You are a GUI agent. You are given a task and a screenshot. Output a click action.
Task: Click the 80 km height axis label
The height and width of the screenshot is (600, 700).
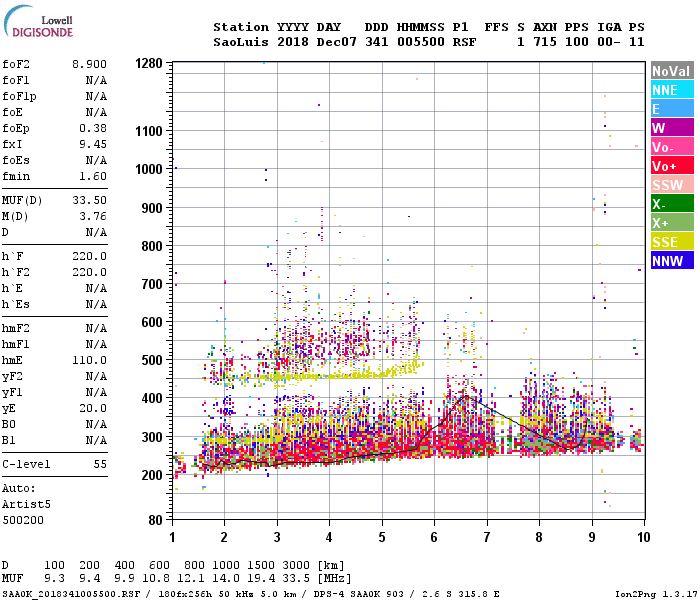155,520
